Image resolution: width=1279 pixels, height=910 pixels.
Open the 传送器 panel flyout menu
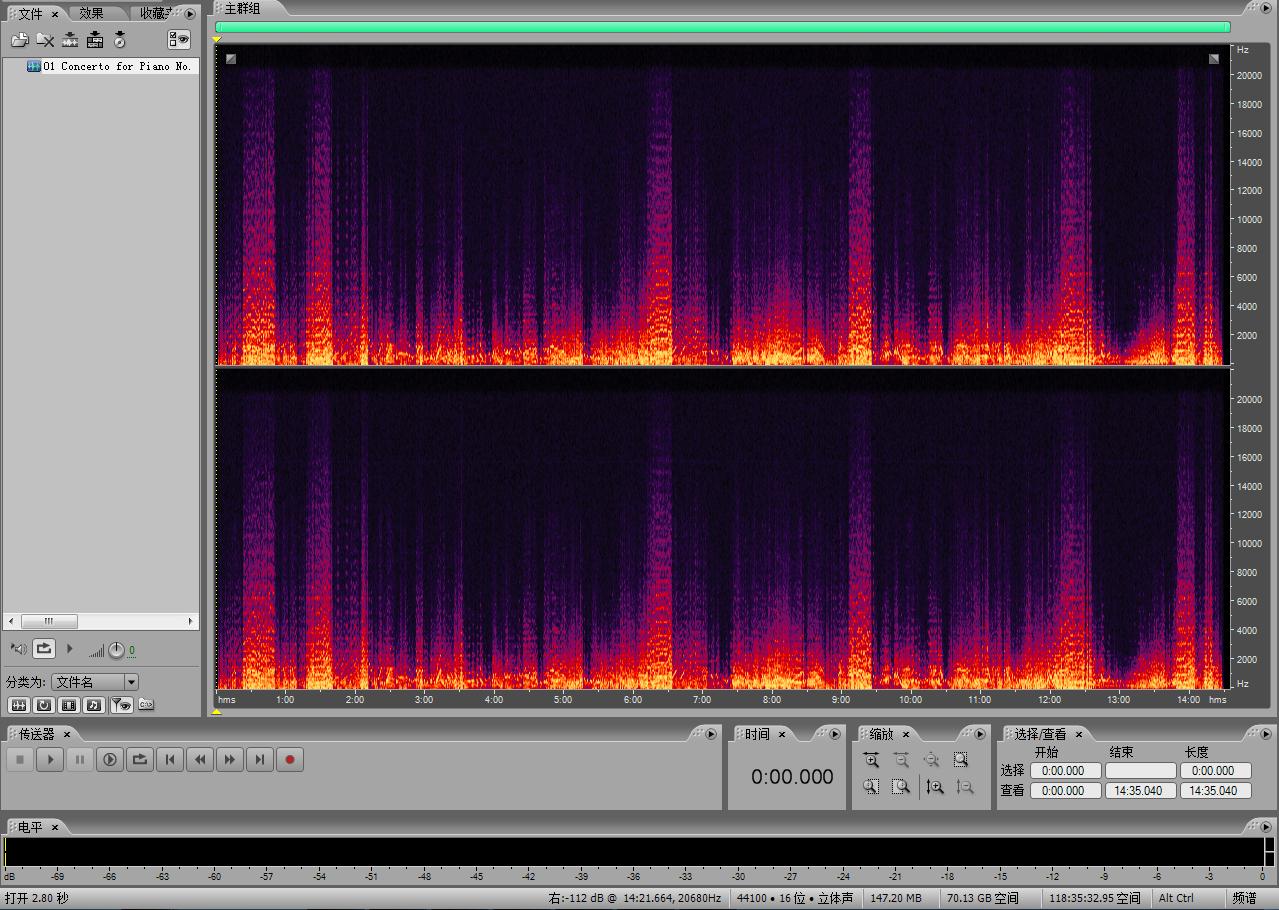pos(711,734)
